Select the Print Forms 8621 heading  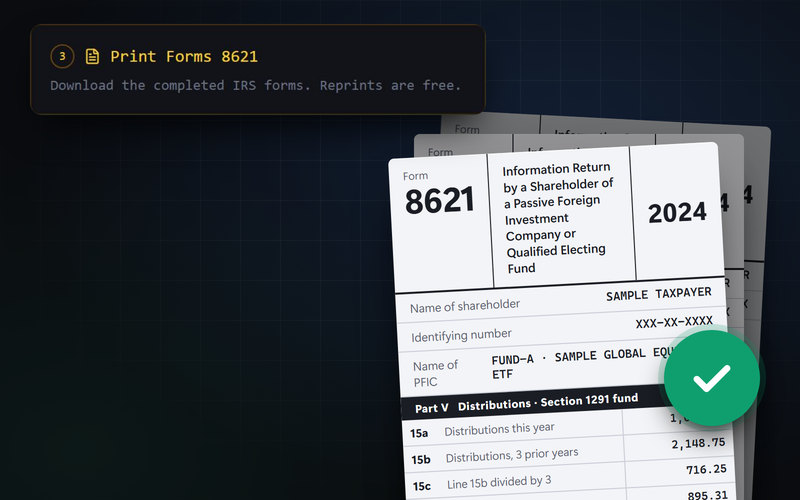coord(184,56)
